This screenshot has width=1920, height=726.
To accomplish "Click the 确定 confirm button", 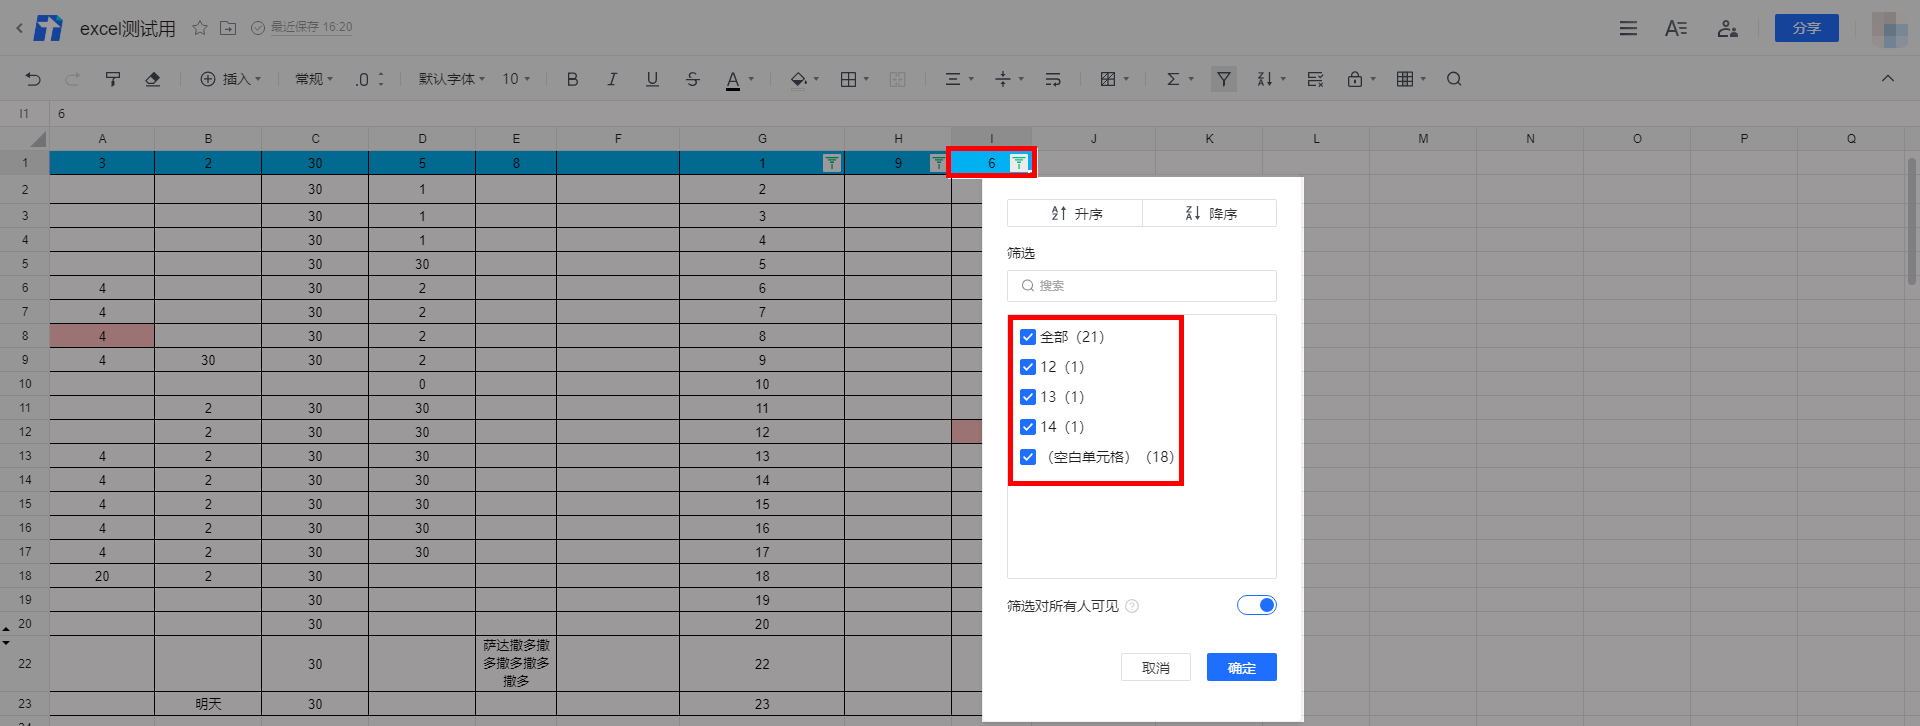I will (1241, 667).
